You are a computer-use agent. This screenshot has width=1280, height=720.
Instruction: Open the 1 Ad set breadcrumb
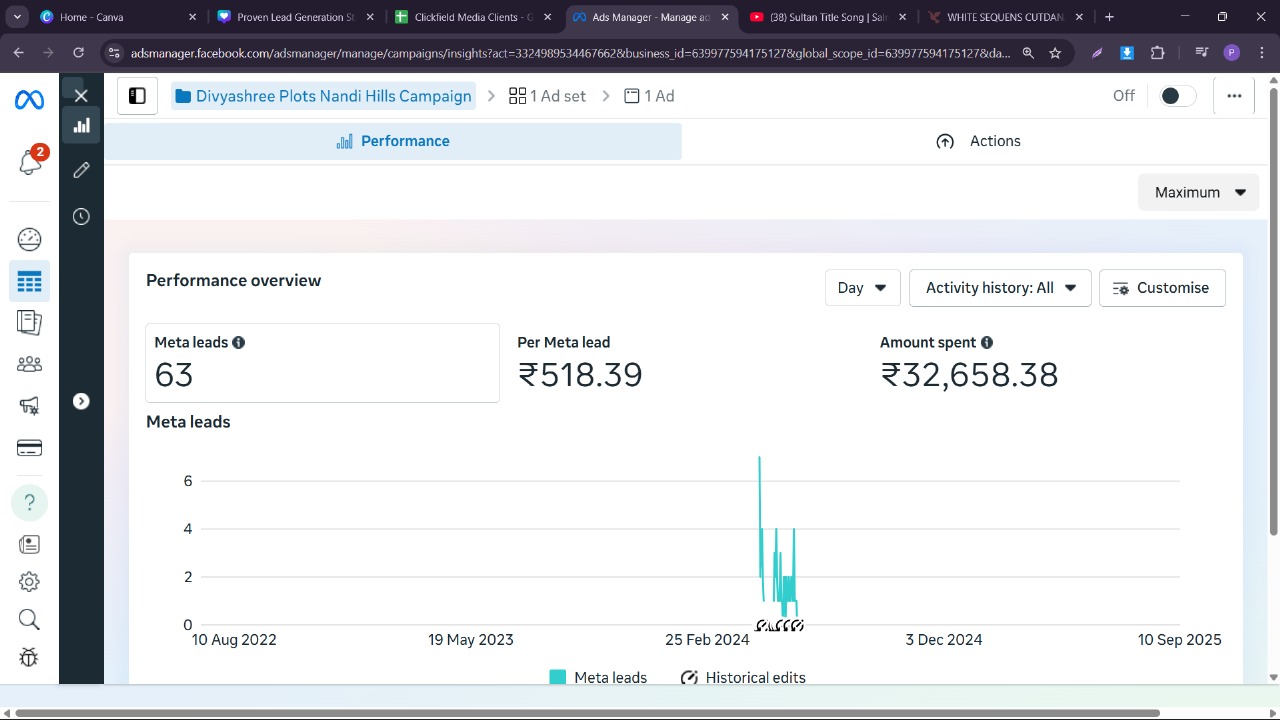(x=547, y=96)
